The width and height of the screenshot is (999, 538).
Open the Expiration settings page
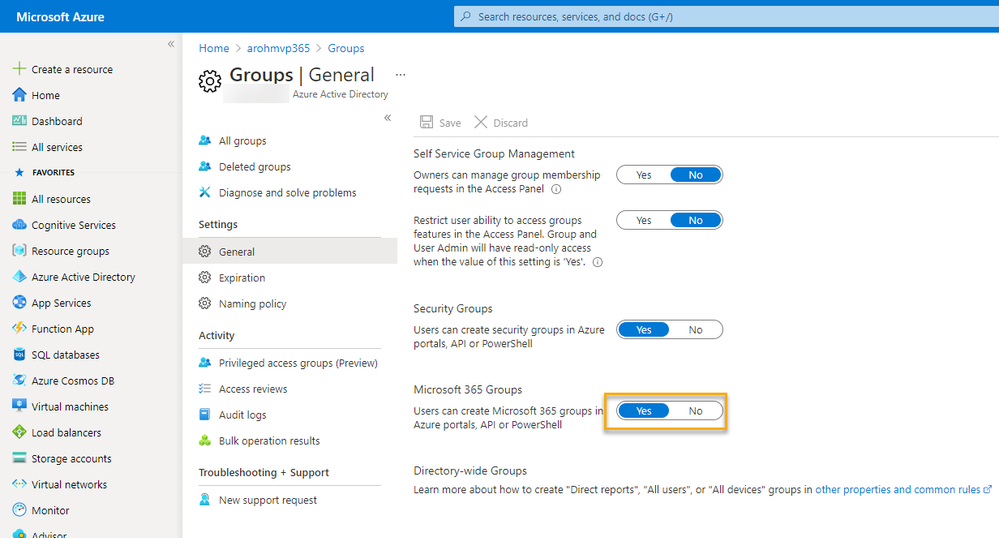pyautogui.click(x=242, y=278)
